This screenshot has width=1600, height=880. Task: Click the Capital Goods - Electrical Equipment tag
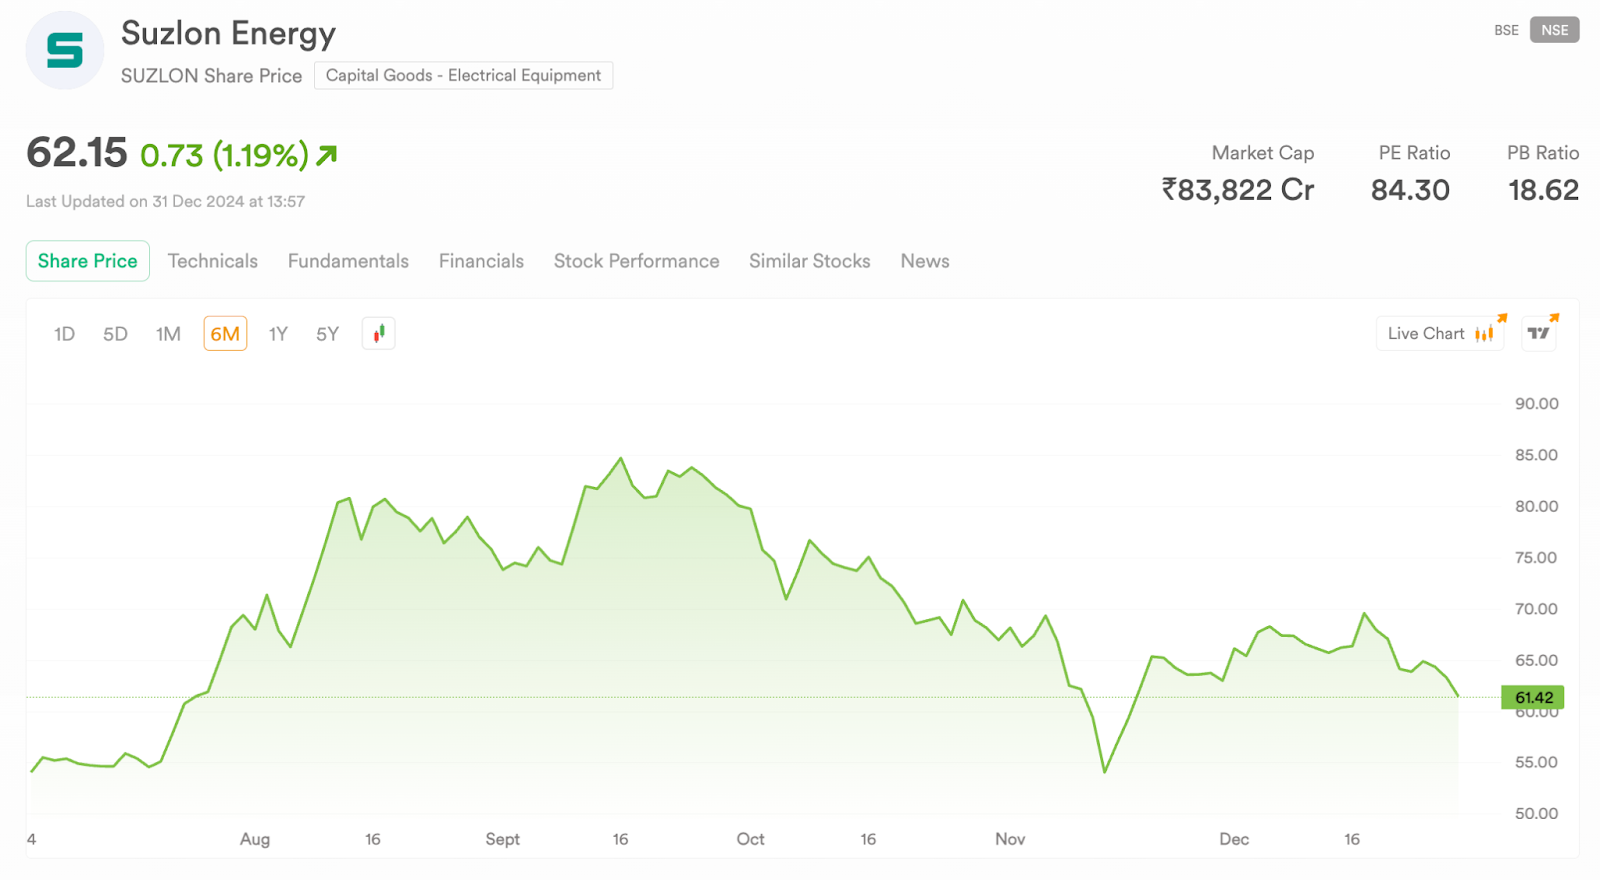click(x=463, y=75)
